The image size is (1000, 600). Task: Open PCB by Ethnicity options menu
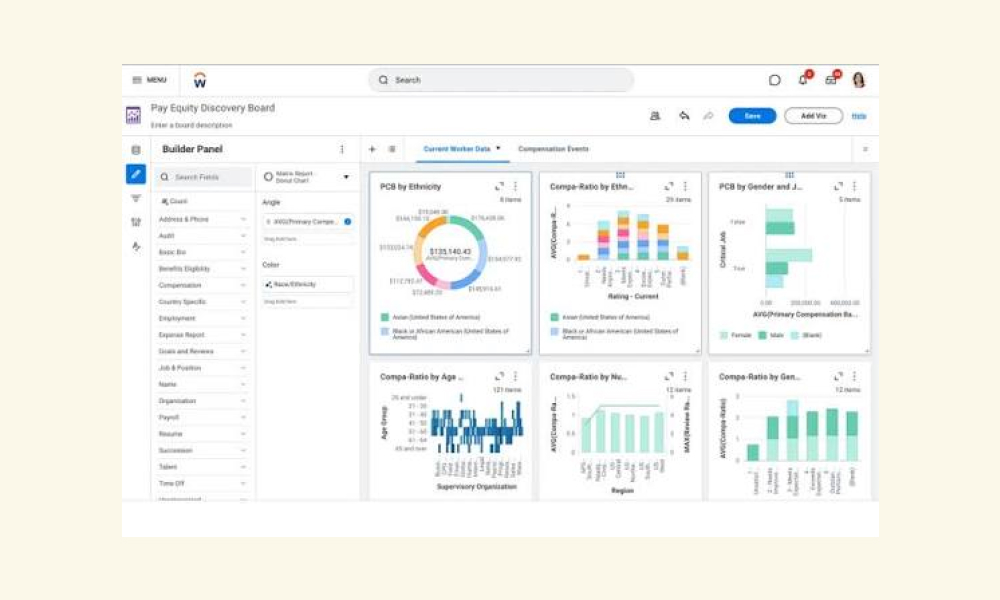515,186
